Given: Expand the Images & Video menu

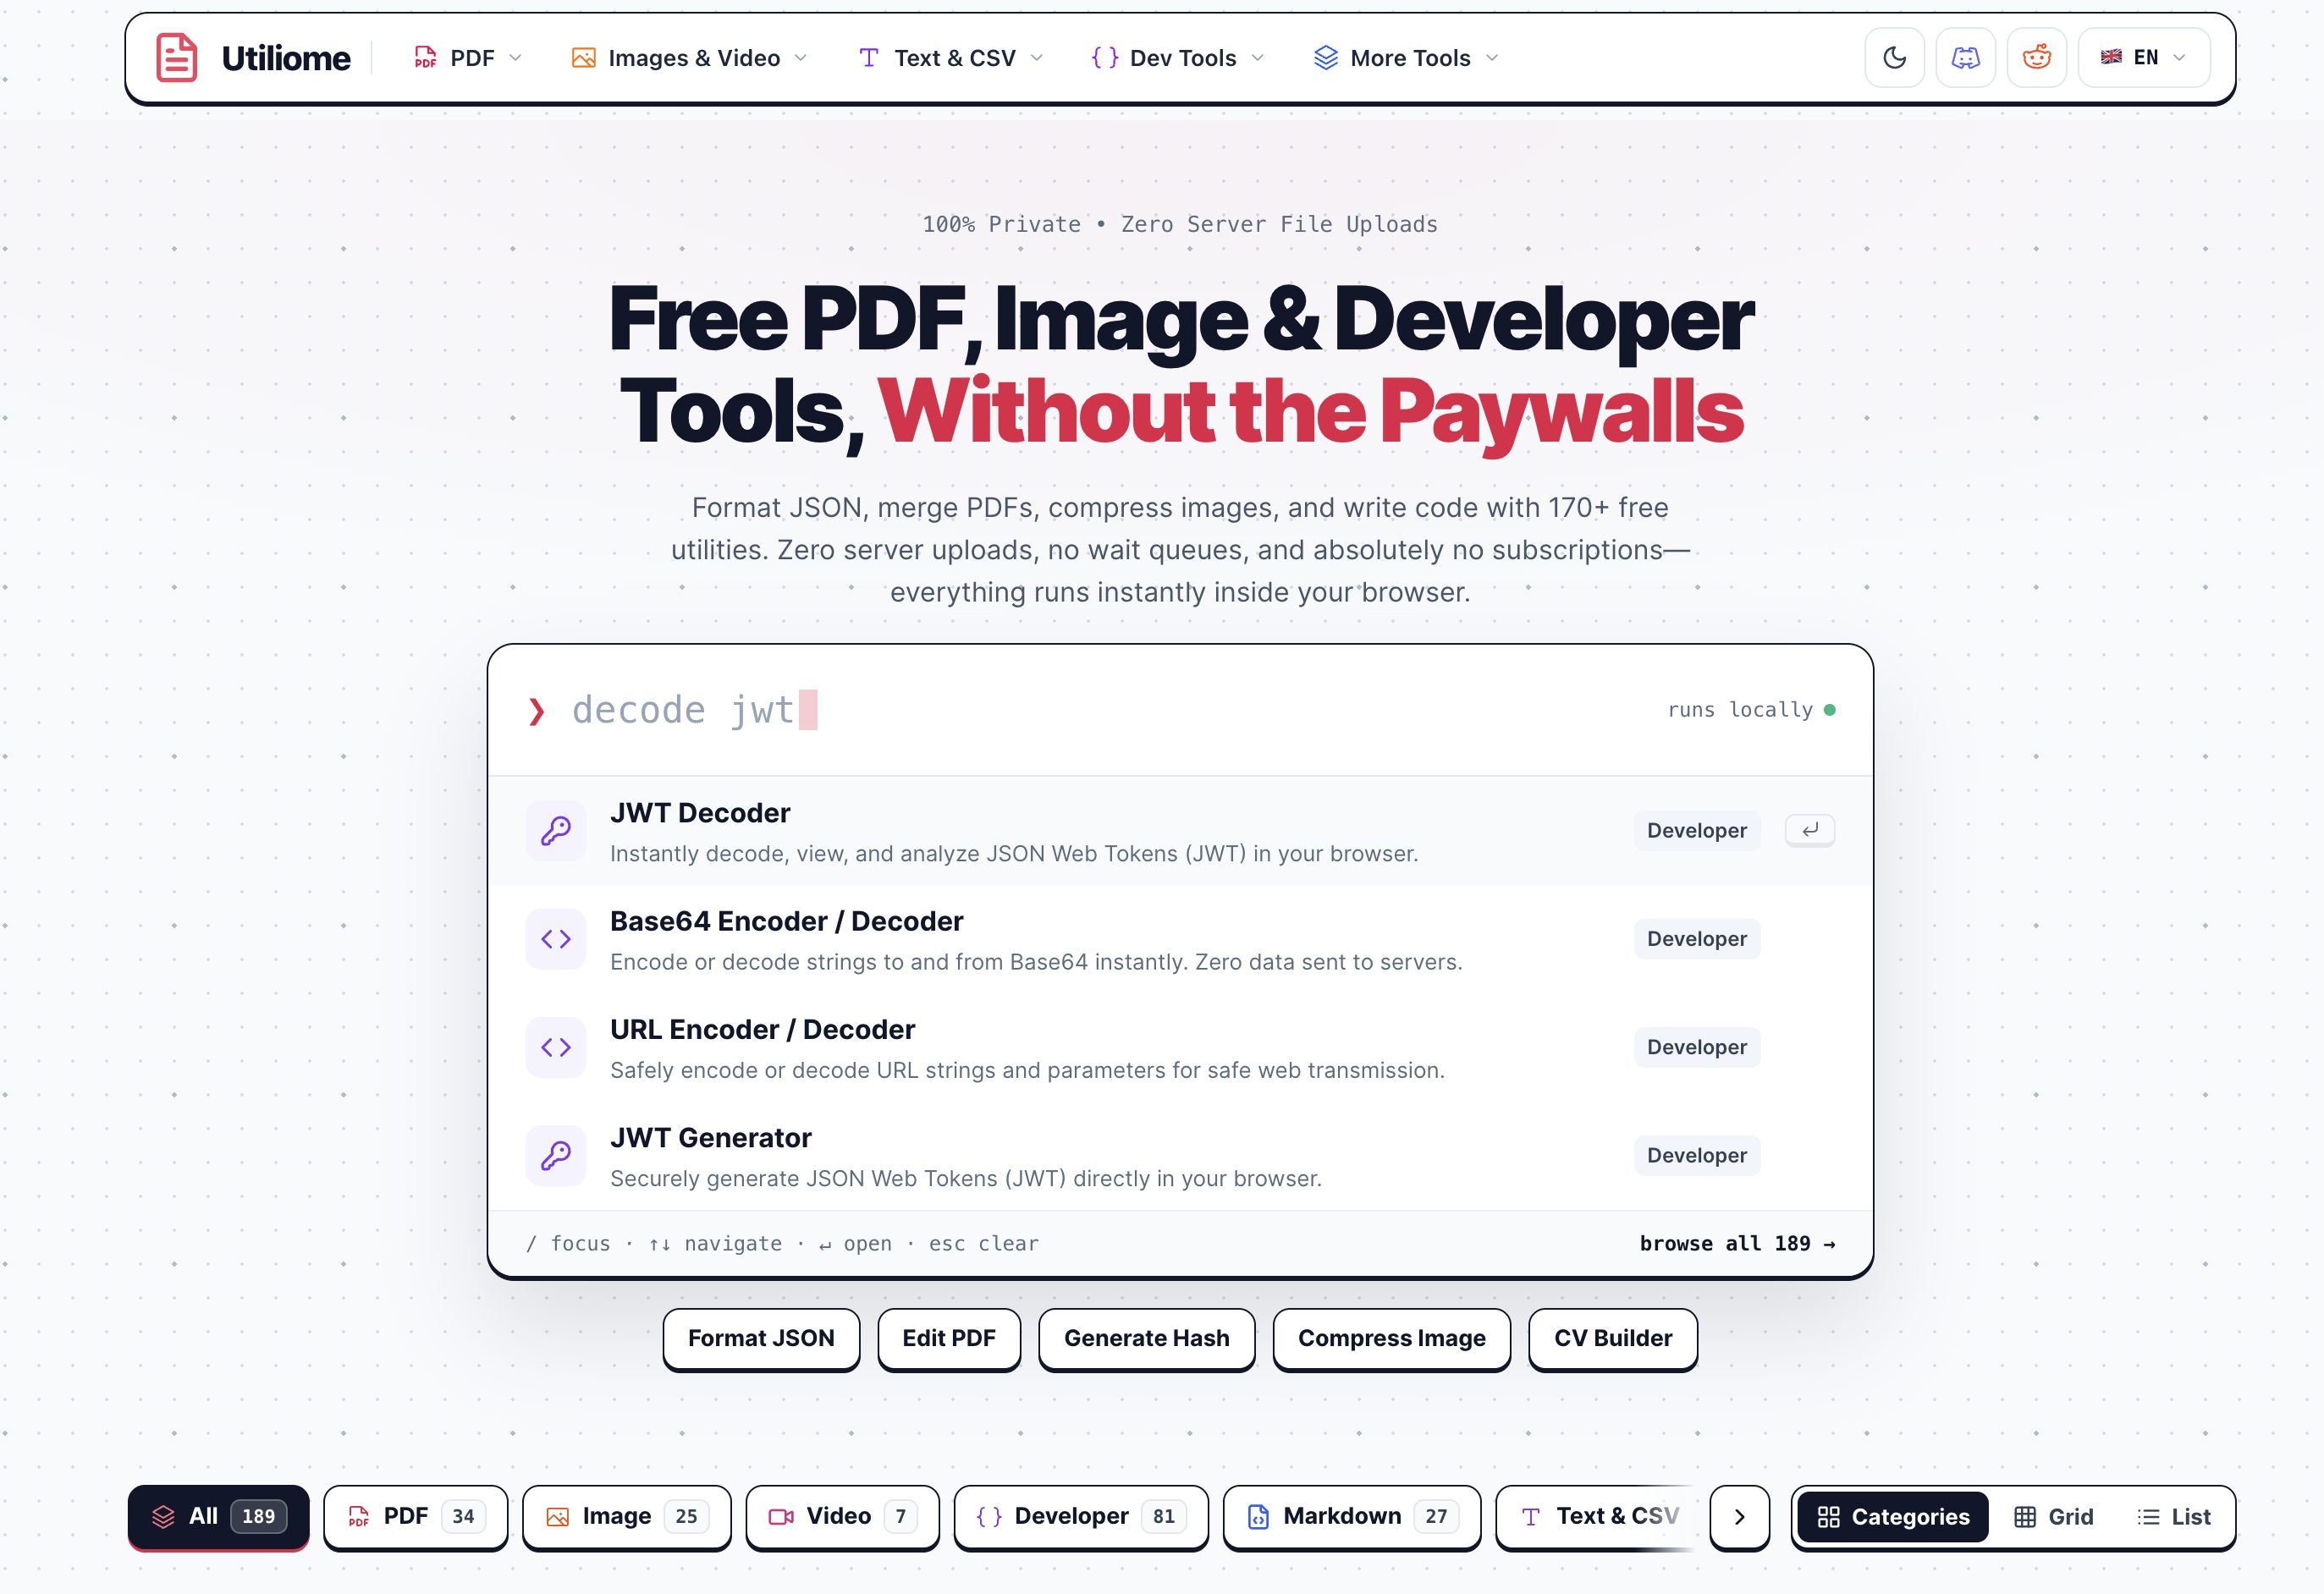Looking at the screenshot, I should click(689, 58).
